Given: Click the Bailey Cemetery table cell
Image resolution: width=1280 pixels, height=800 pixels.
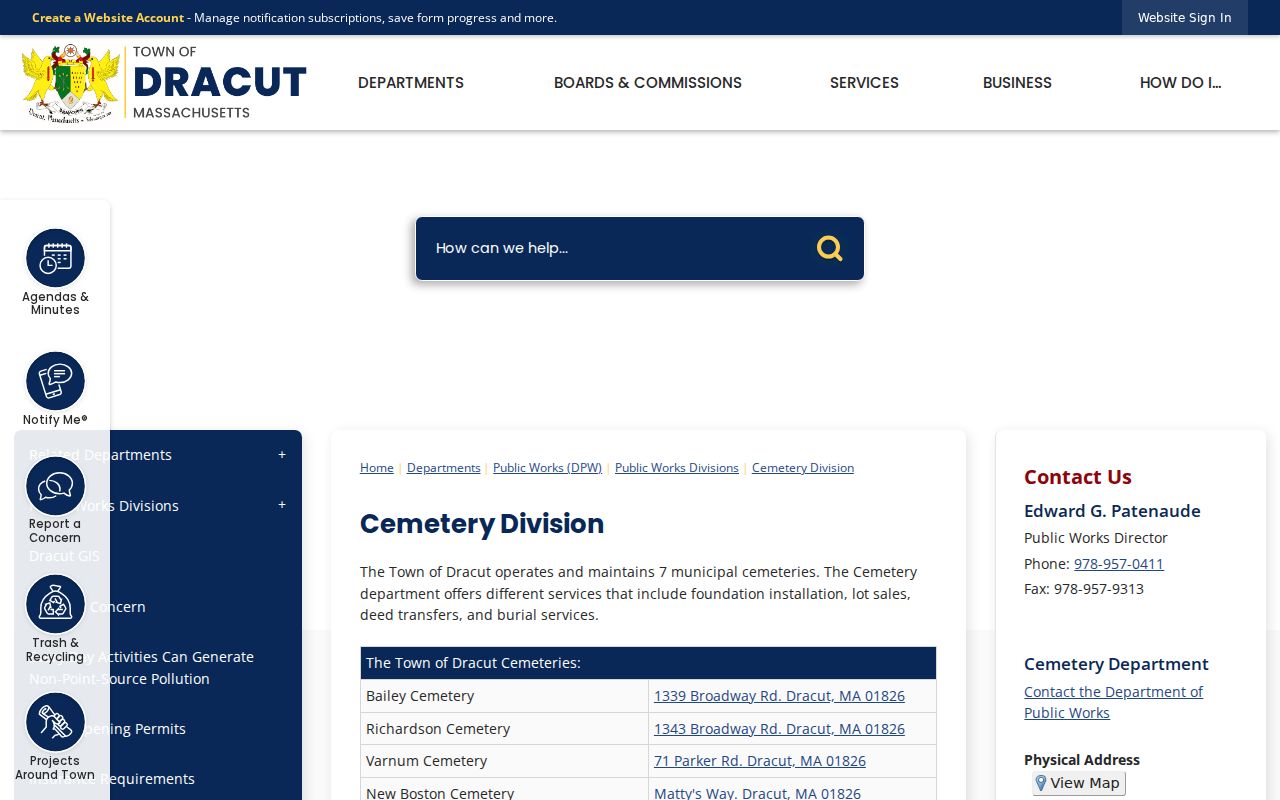Looking at the screenshot, I should [x=505, y=696].
